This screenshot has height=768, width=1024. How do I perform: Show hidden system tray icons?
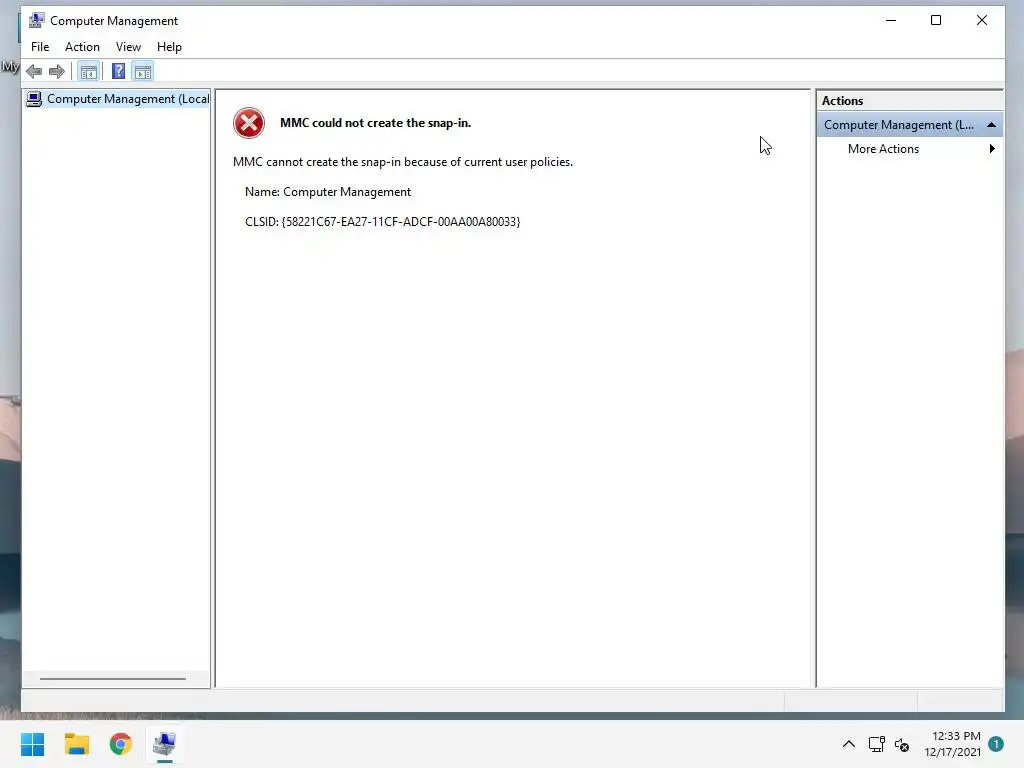pos(848,744)
